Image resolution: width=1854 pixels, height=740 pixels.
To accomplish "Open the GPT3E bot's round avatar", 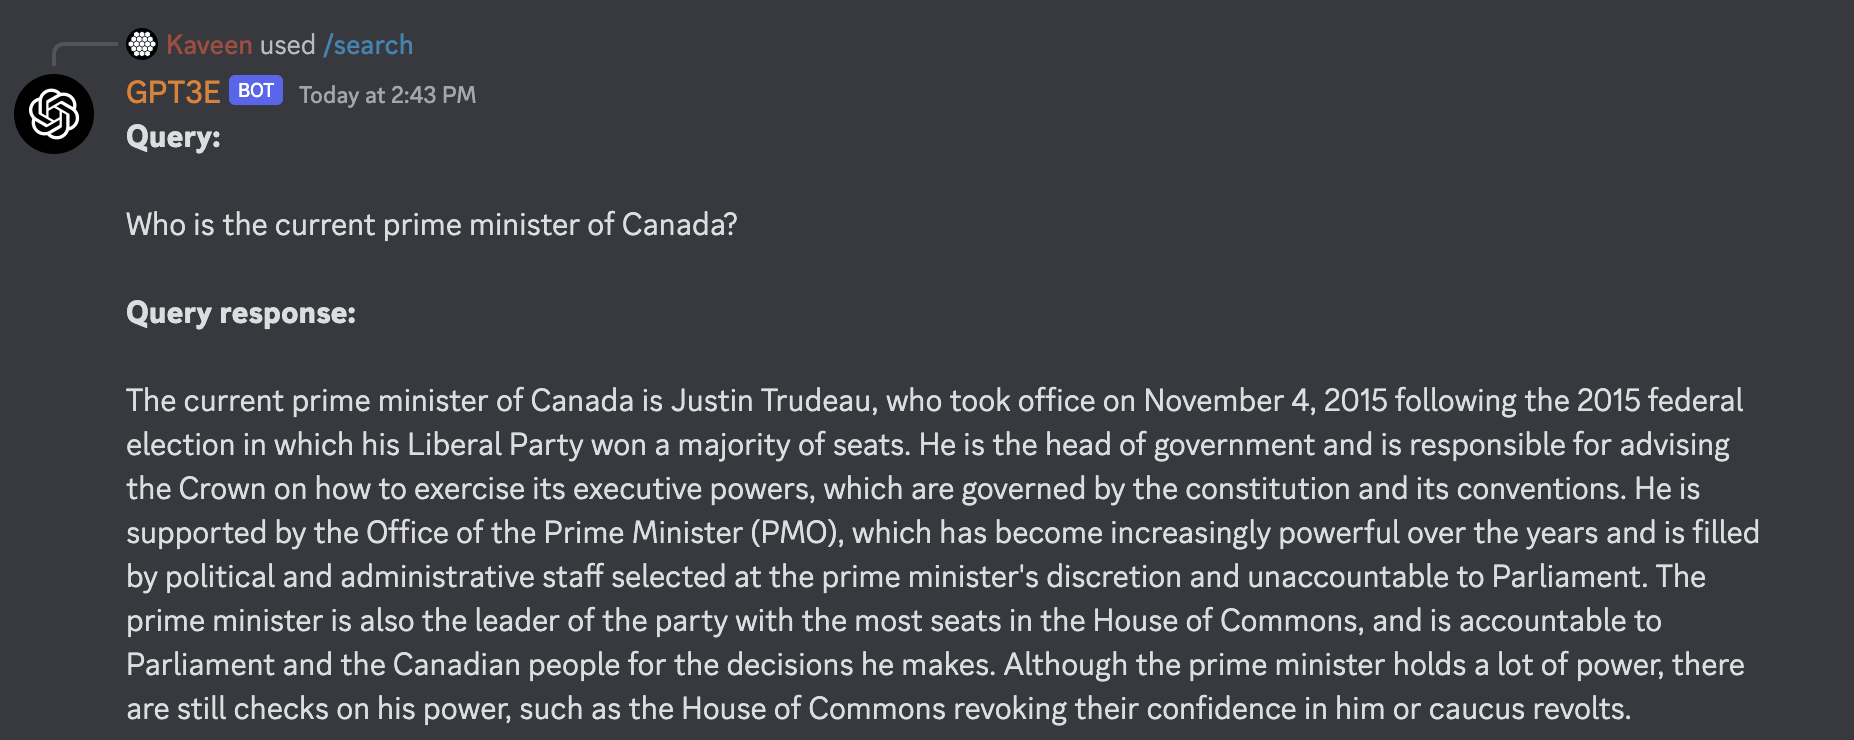I will (54, 114).
